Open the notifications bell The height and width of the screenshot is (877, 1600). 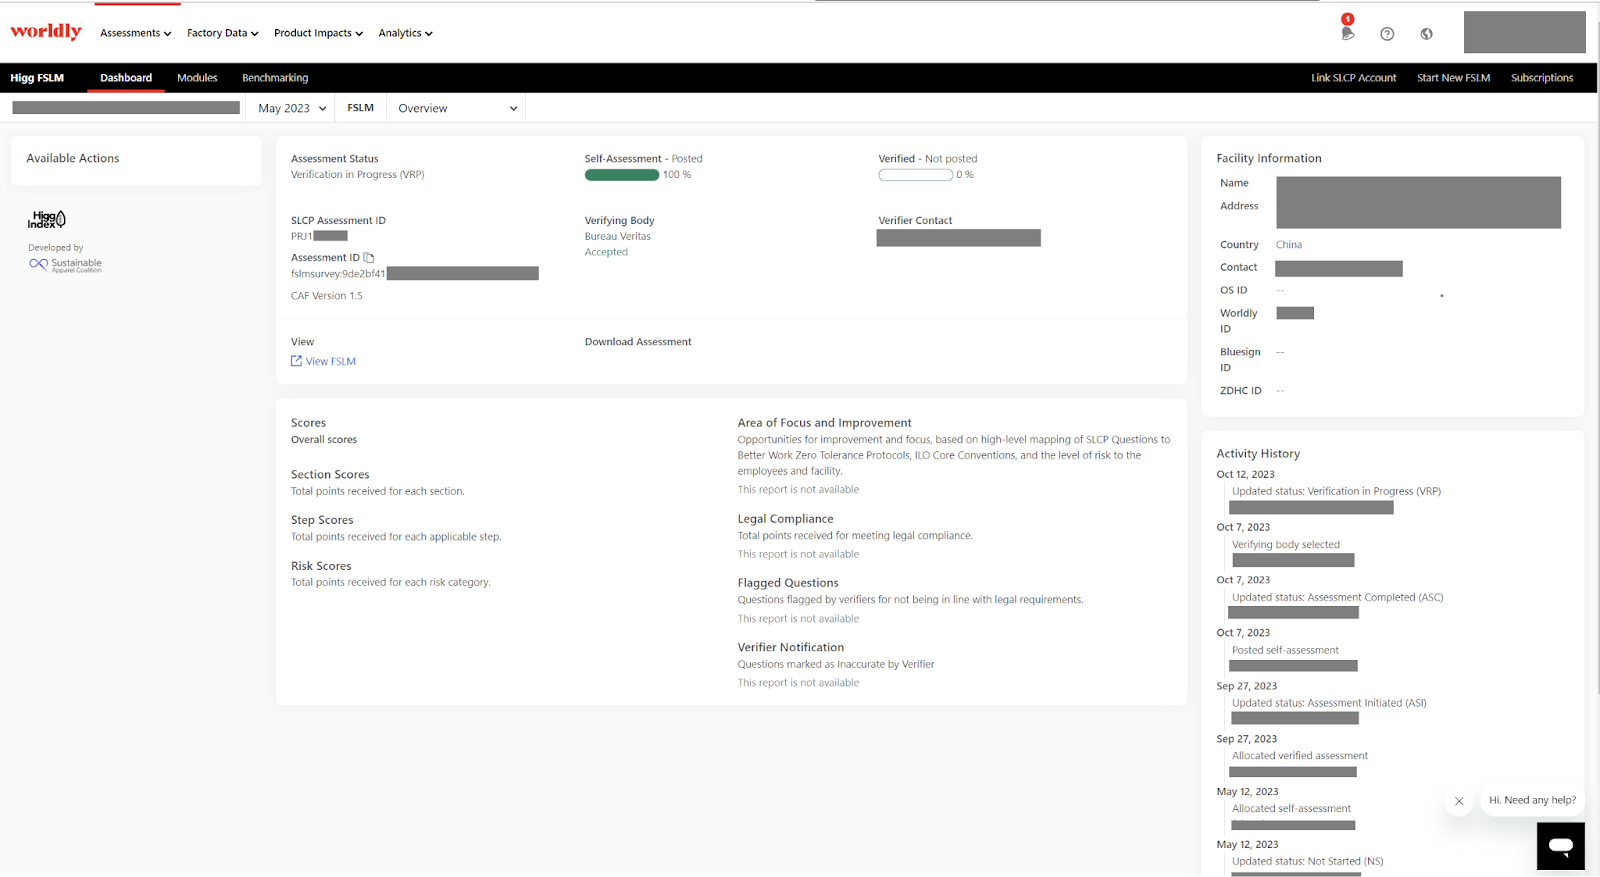pos(1347,33)
